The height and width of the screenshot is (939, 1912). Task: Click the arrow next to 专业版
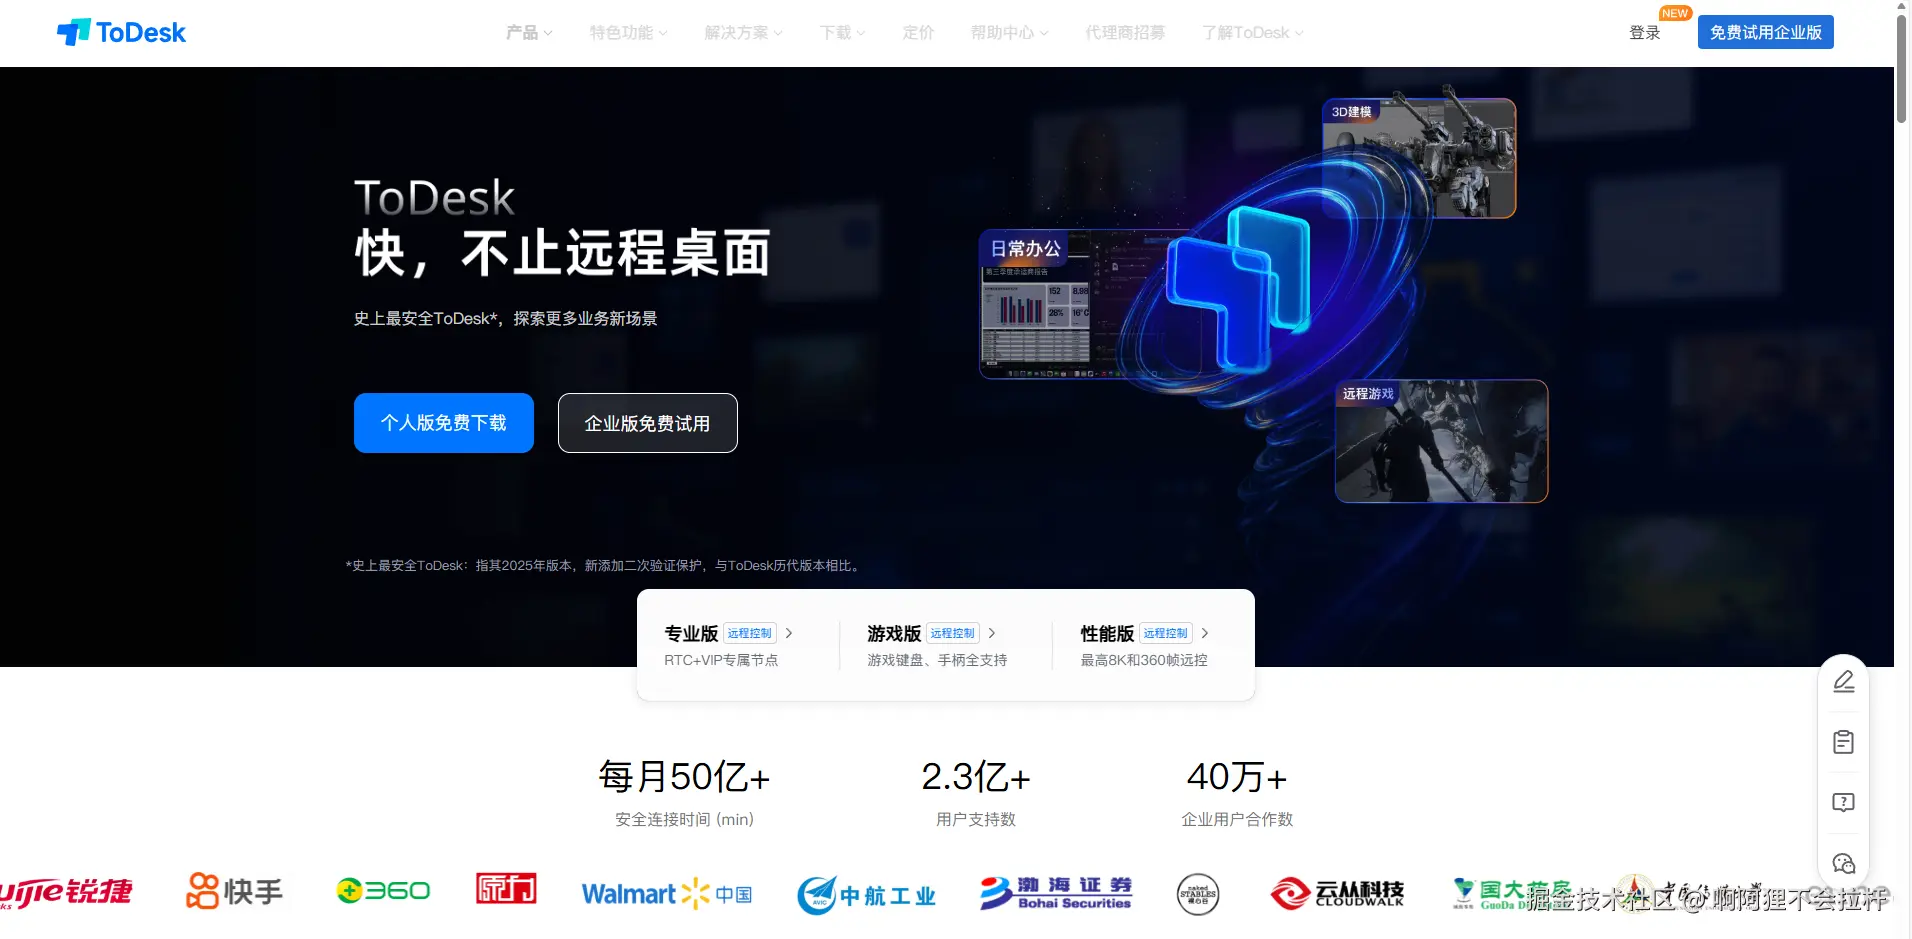click(789, 633)
